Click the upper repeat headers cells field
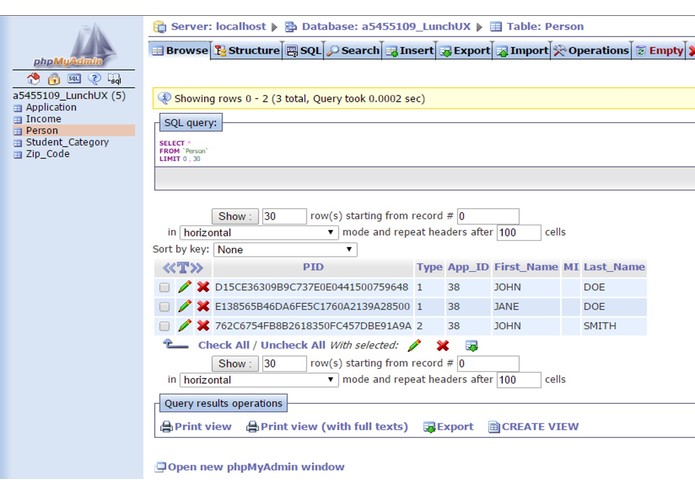 (x=519, y=233)
